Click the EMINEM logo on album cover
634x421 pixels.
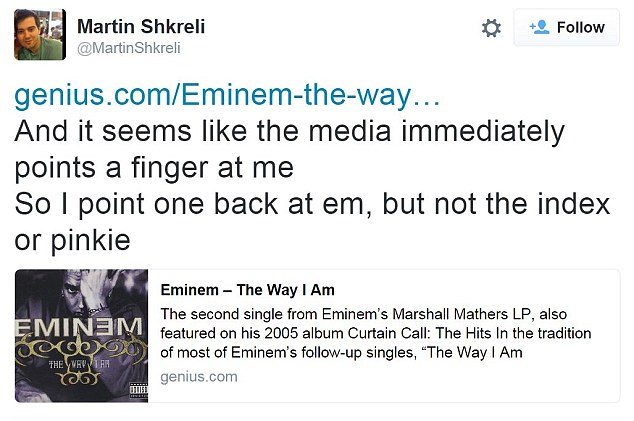(x=82, y=328)
